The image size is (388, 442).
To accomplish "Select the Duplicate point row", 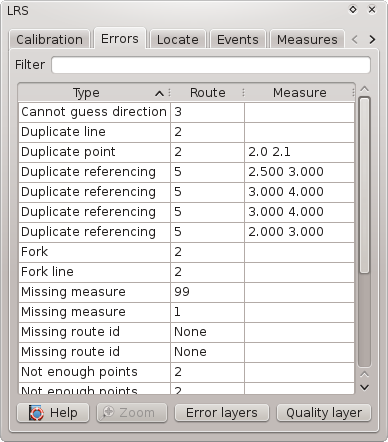I will [x=186, y=152].
